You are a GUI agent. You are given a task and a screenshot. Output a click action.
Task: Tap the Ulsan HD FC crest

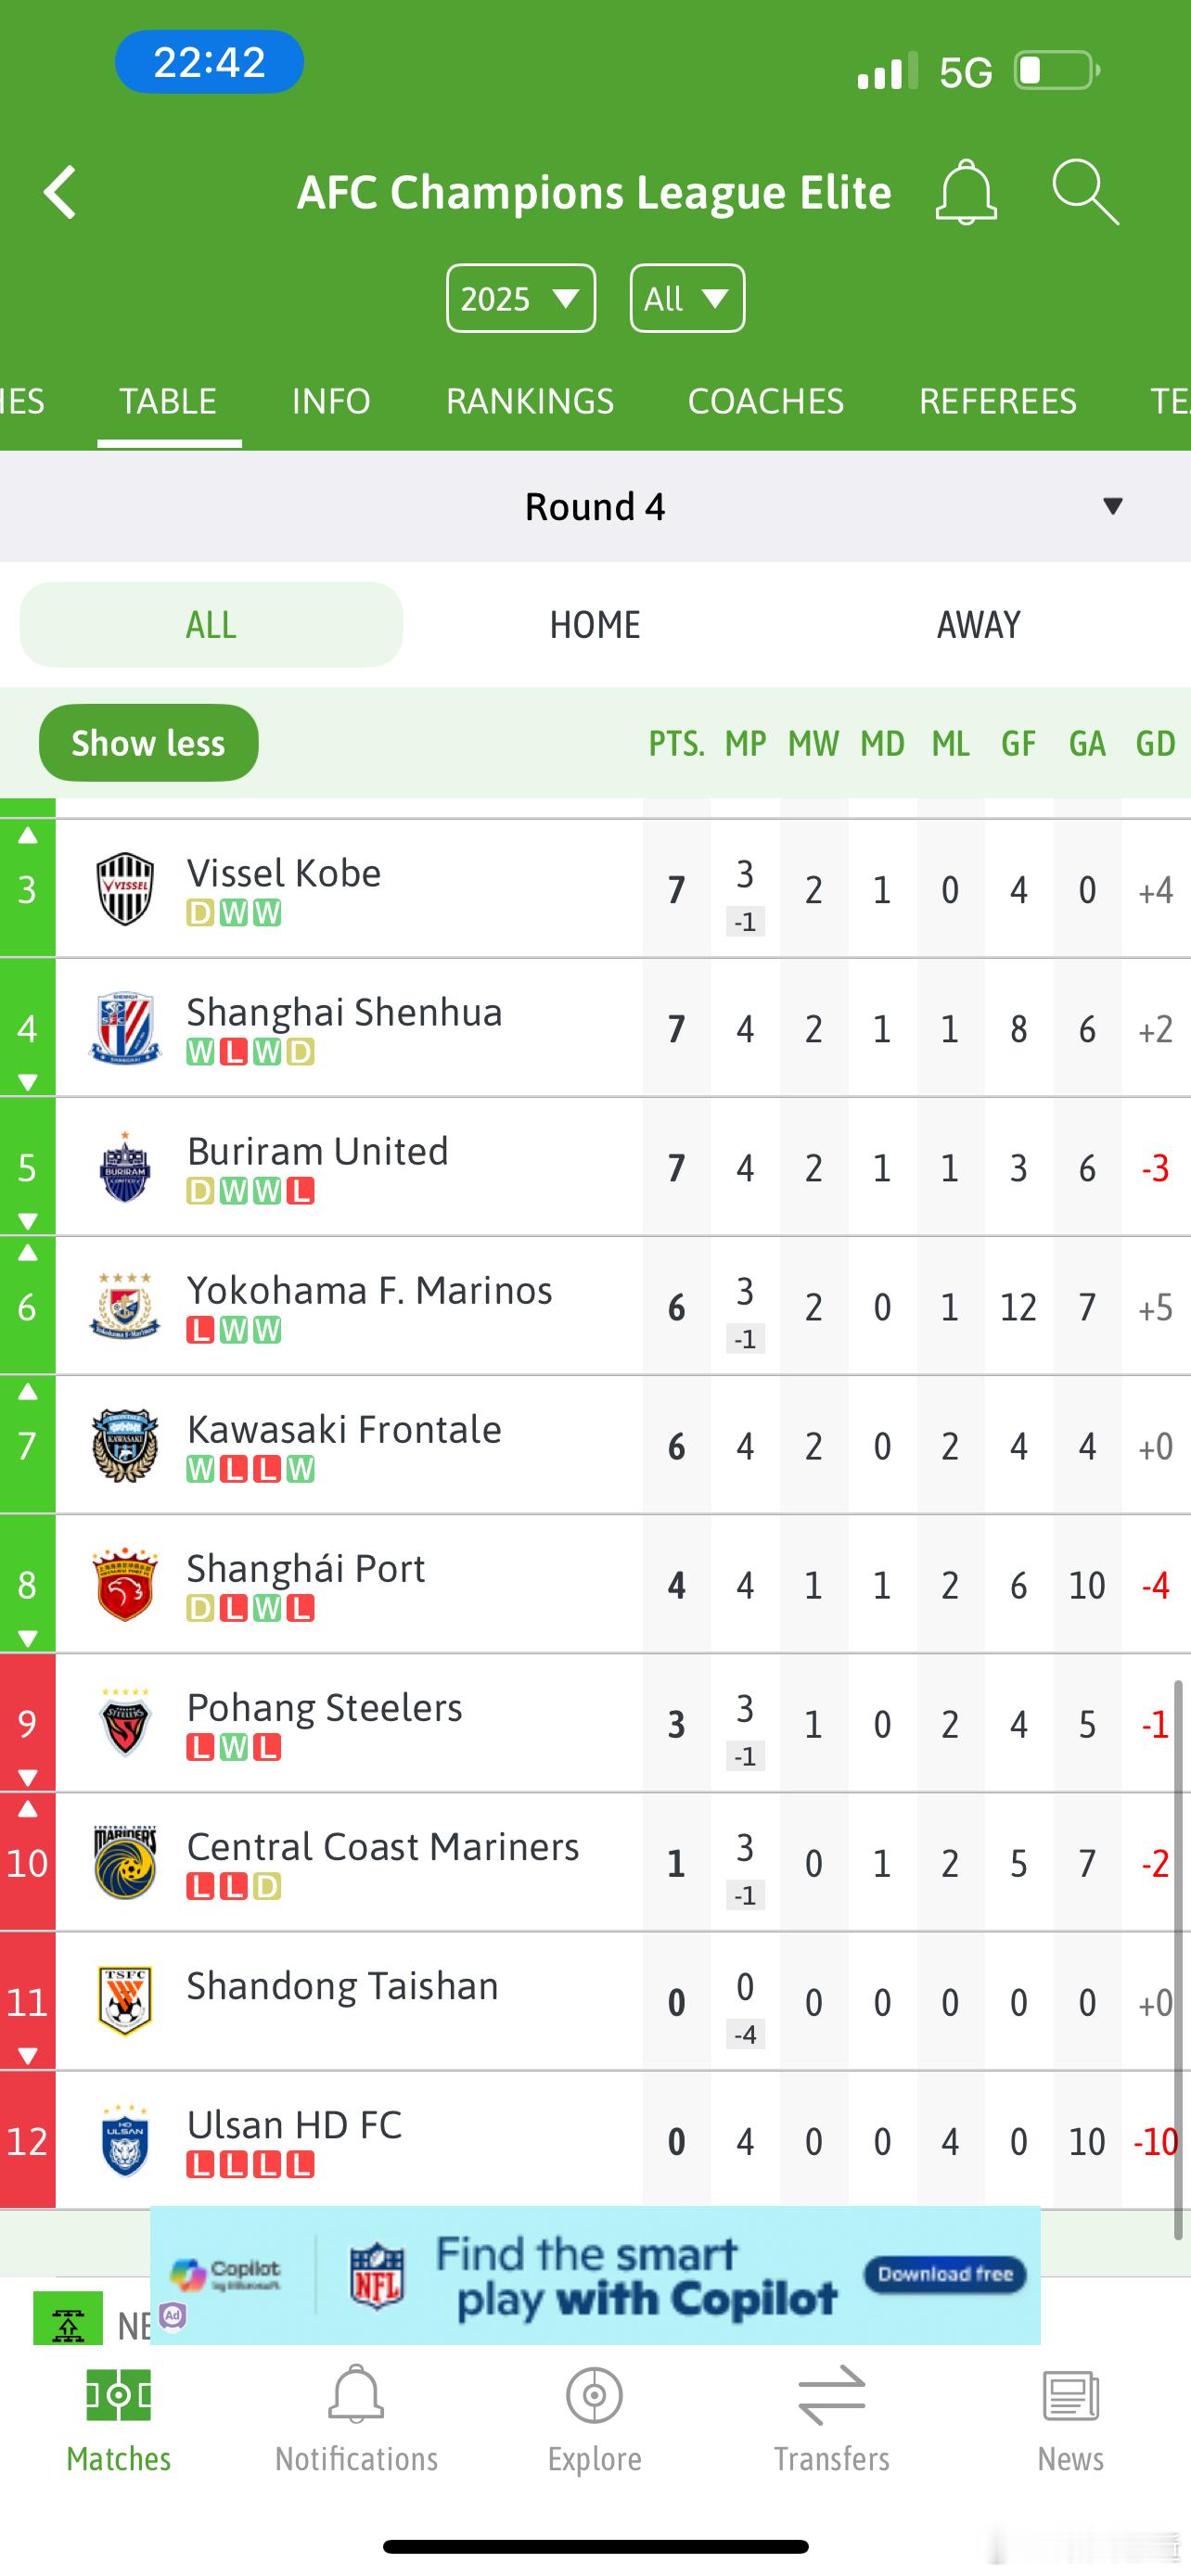tap(125, 2140)
